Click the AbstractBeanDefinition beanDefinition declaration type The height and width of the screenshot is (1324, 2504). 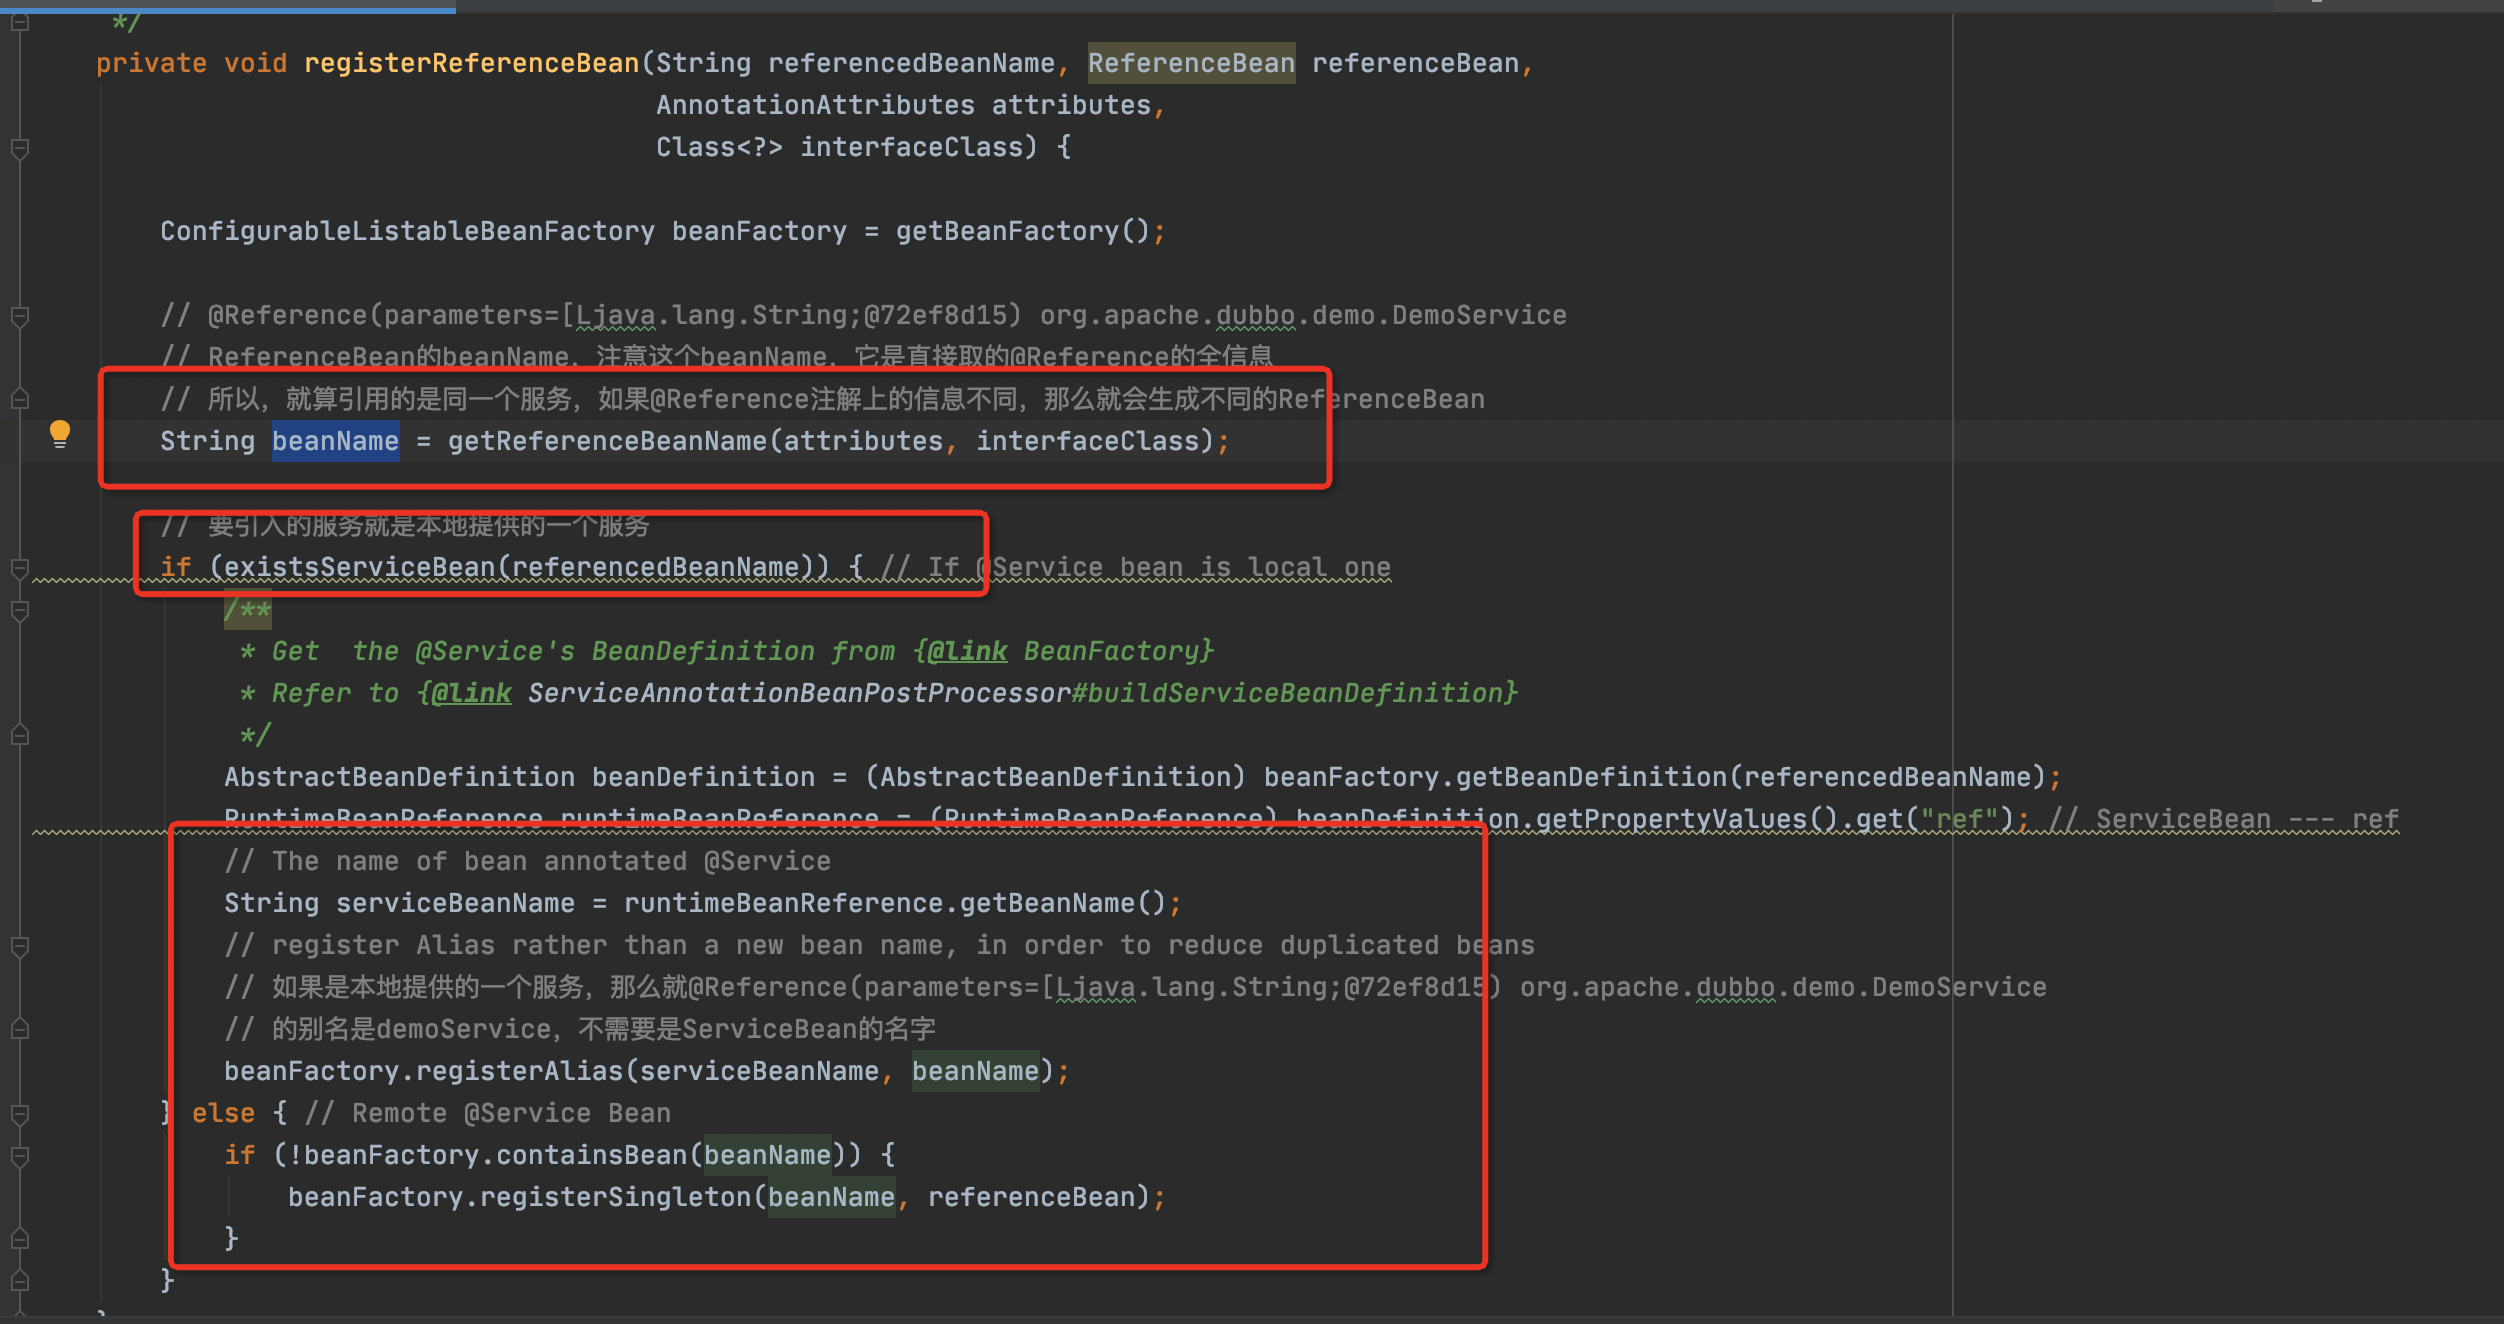pos(399,777)
